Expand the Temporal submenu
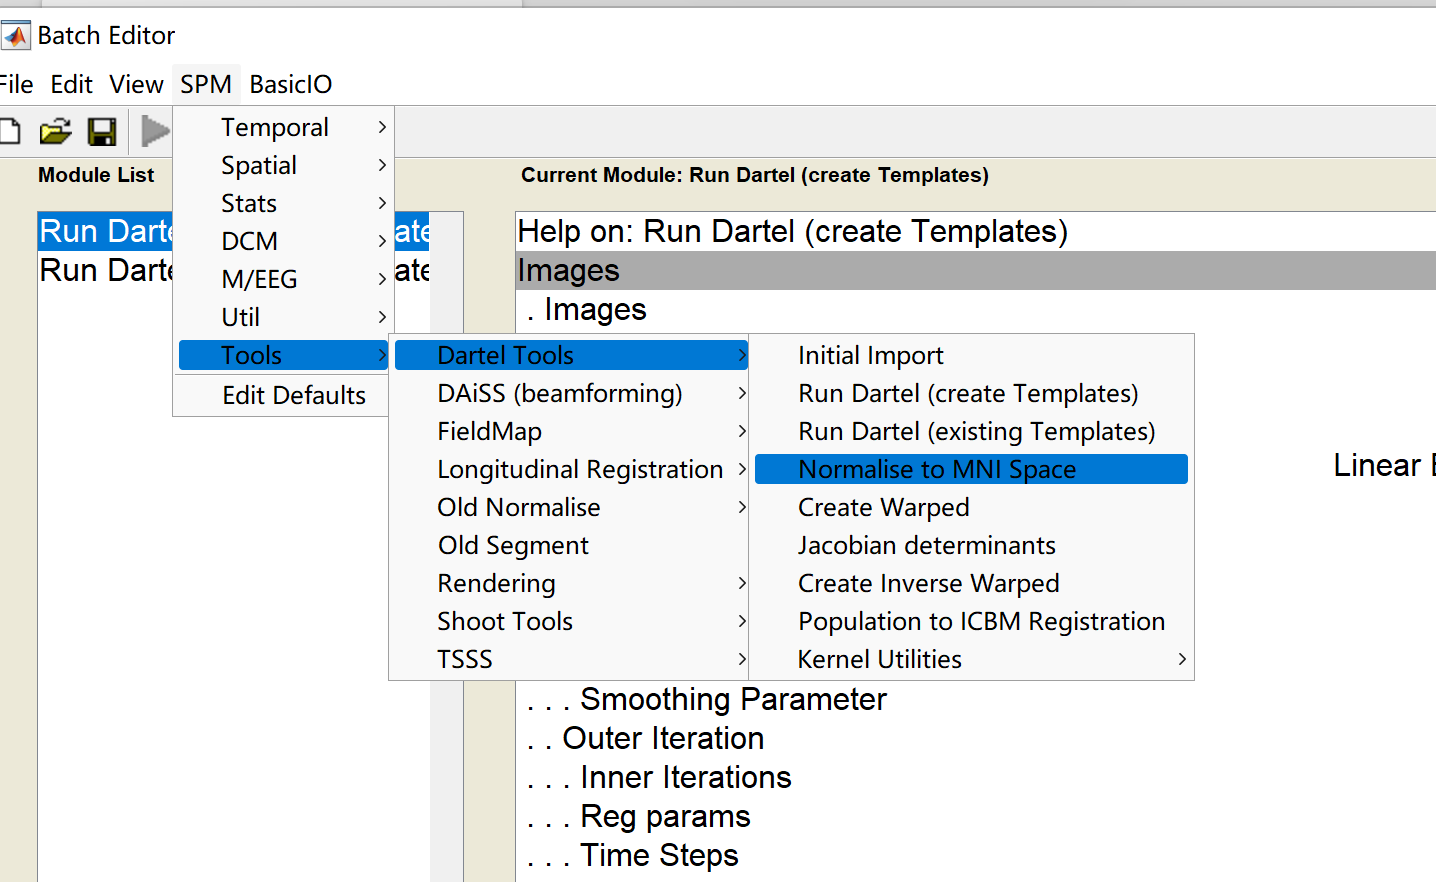1436x882 pixels. (x=283, y=127)
